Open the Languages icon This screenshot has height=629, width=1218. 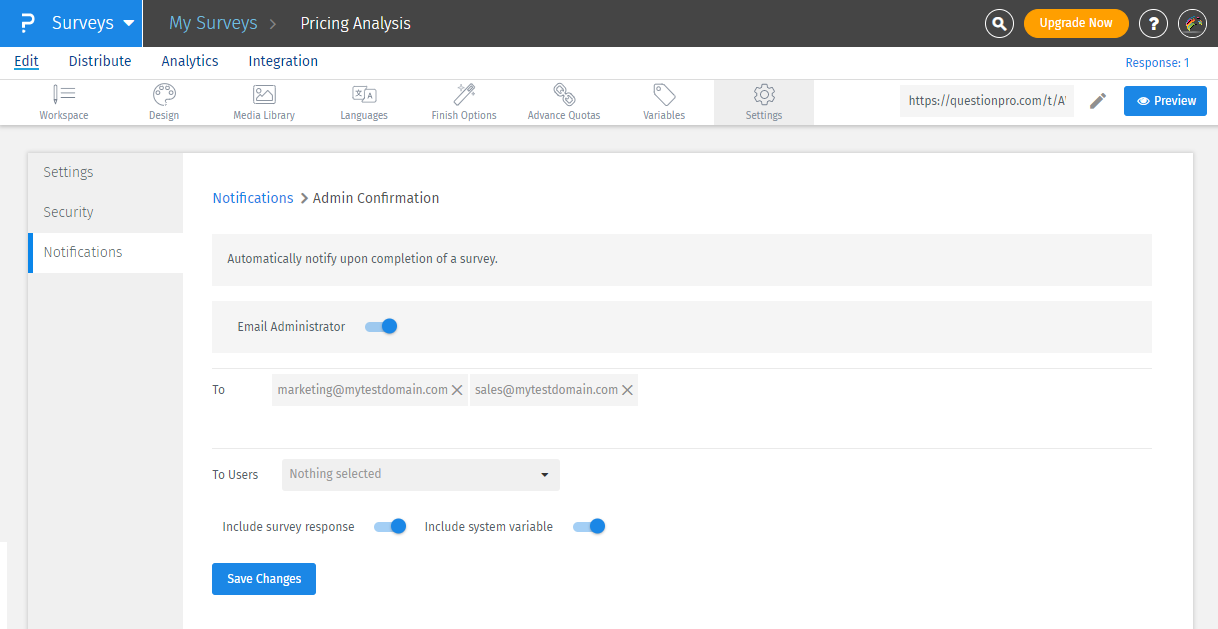pyautogui.click(x=364, y=102)
